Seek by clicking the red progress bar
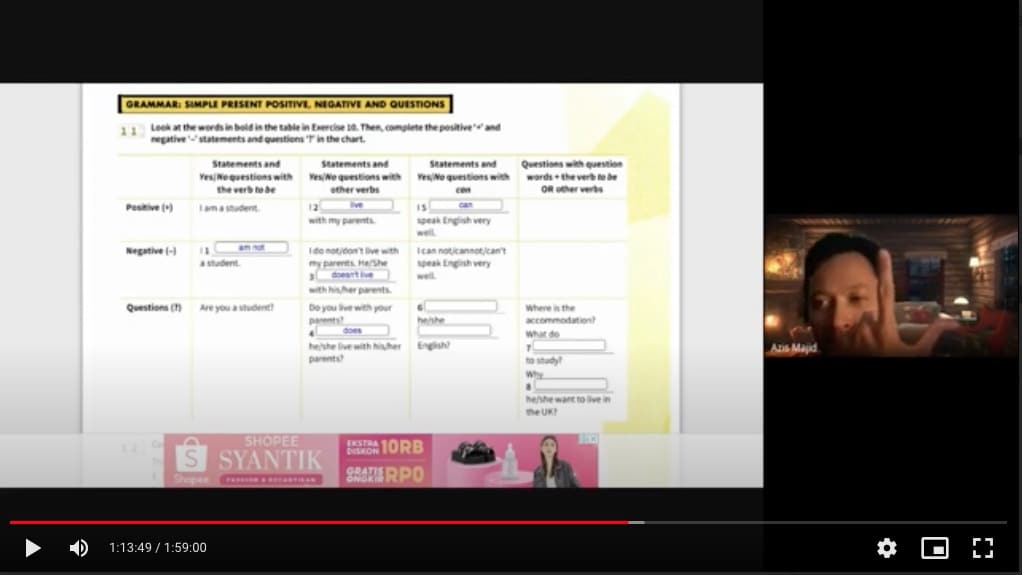The width and height of the screenshot is (1022, 575). point(320,522)
